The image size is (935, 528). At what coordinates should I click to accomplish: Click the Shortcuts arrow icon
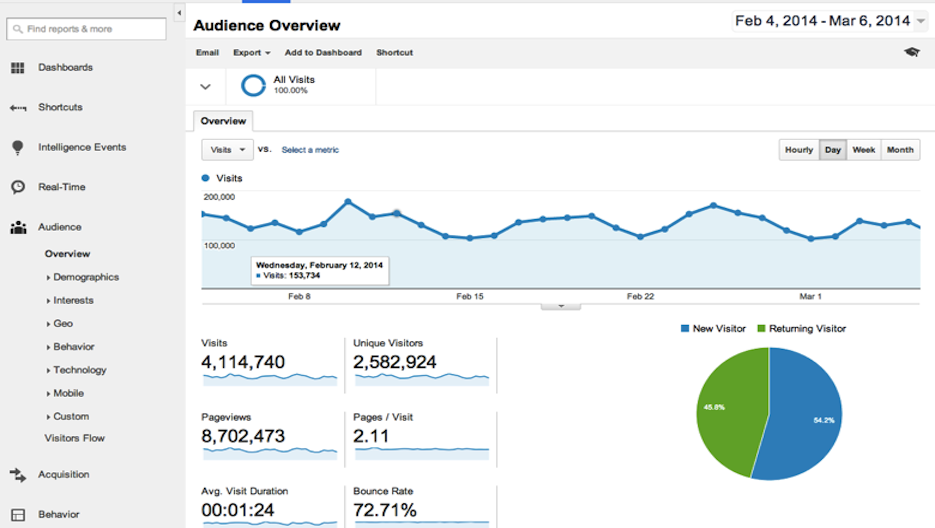pyautogui.click(x=18, y=108)
